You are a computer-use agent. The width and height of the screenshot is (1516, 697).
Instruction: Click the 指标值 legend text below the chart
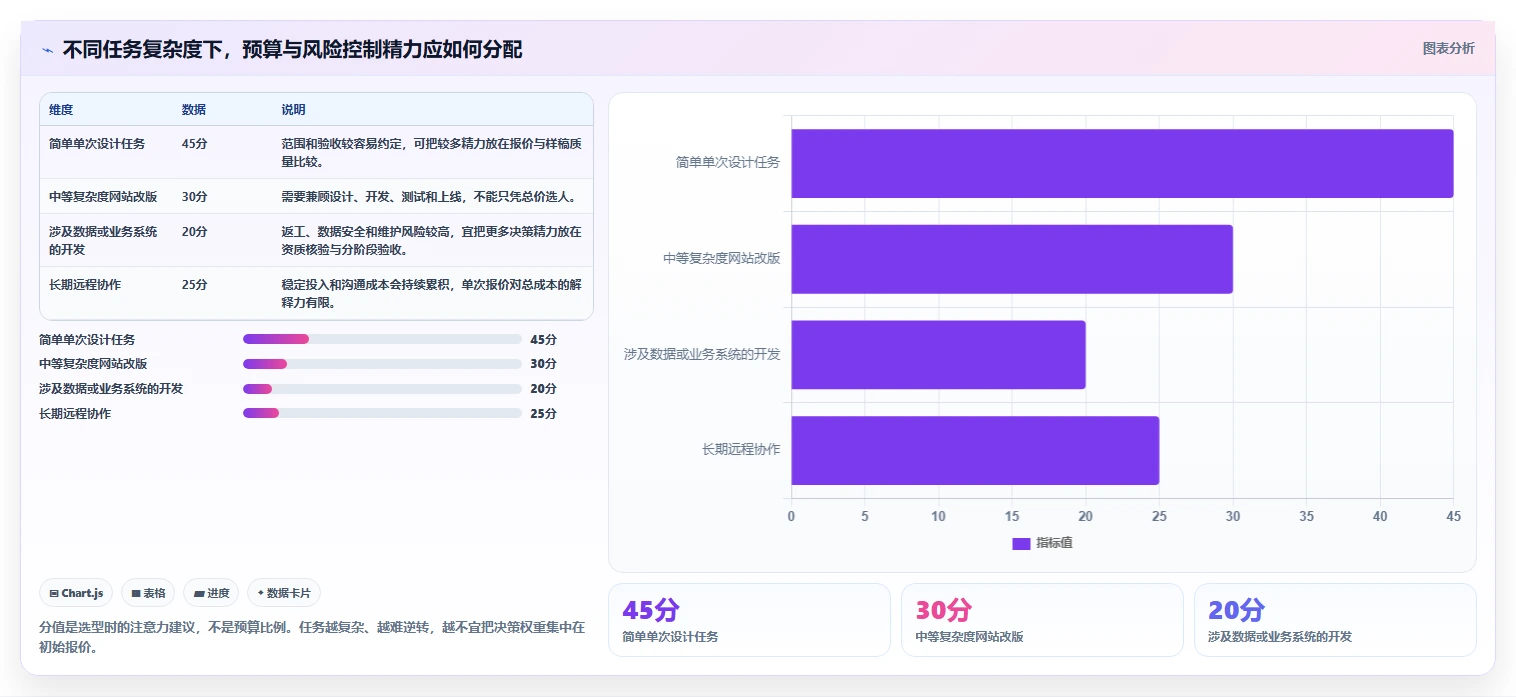coord(1054,543)
